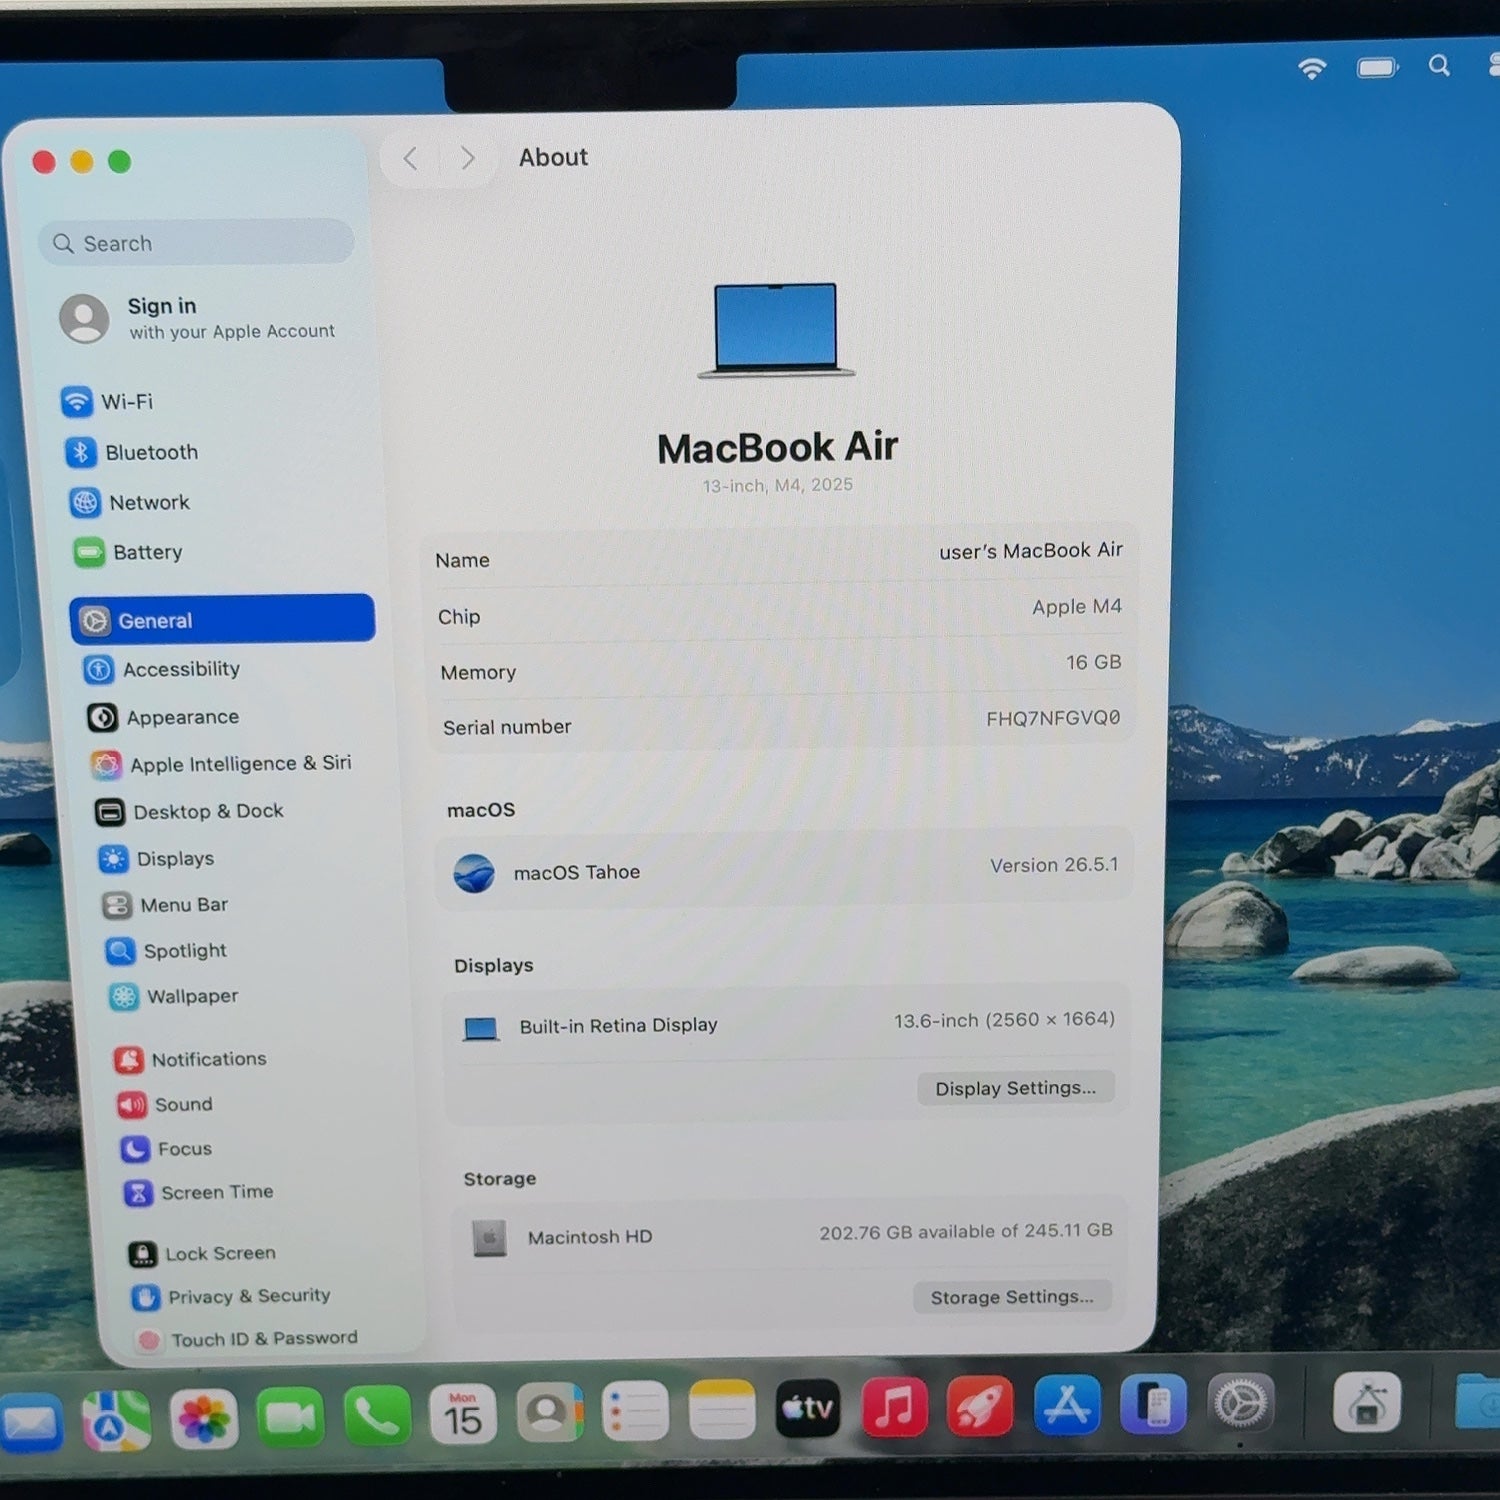
Task: Open the Sound settings pane
Action: (165, 1104)
